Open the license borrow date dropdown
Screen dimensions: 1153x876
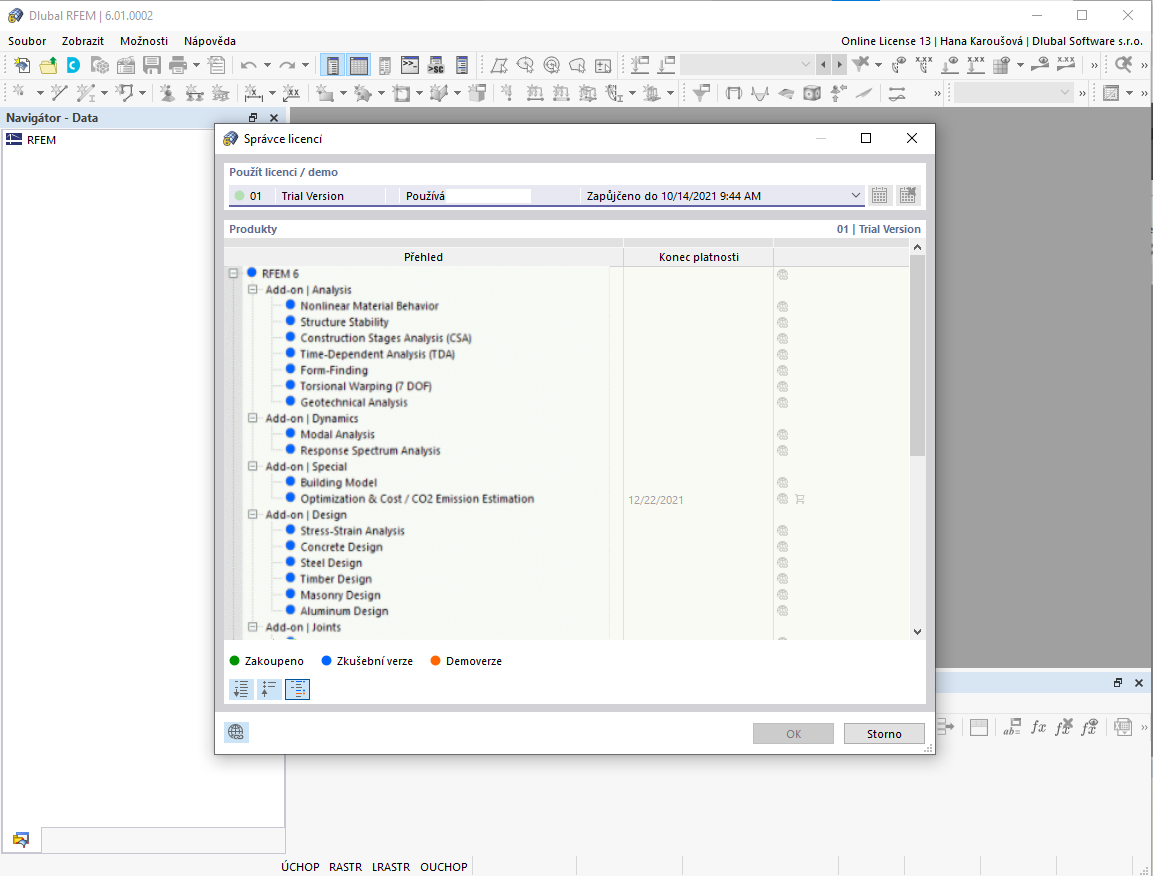click(x=855, y=195)
